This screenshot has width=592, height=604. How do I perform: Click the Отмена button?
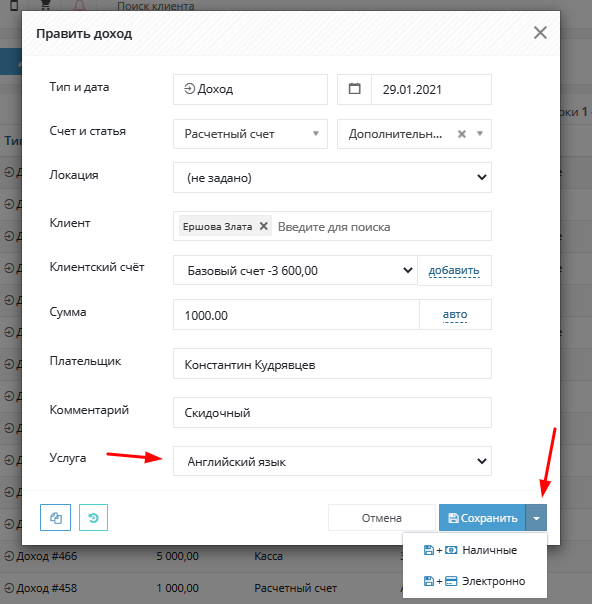click(x=382, y=518)
